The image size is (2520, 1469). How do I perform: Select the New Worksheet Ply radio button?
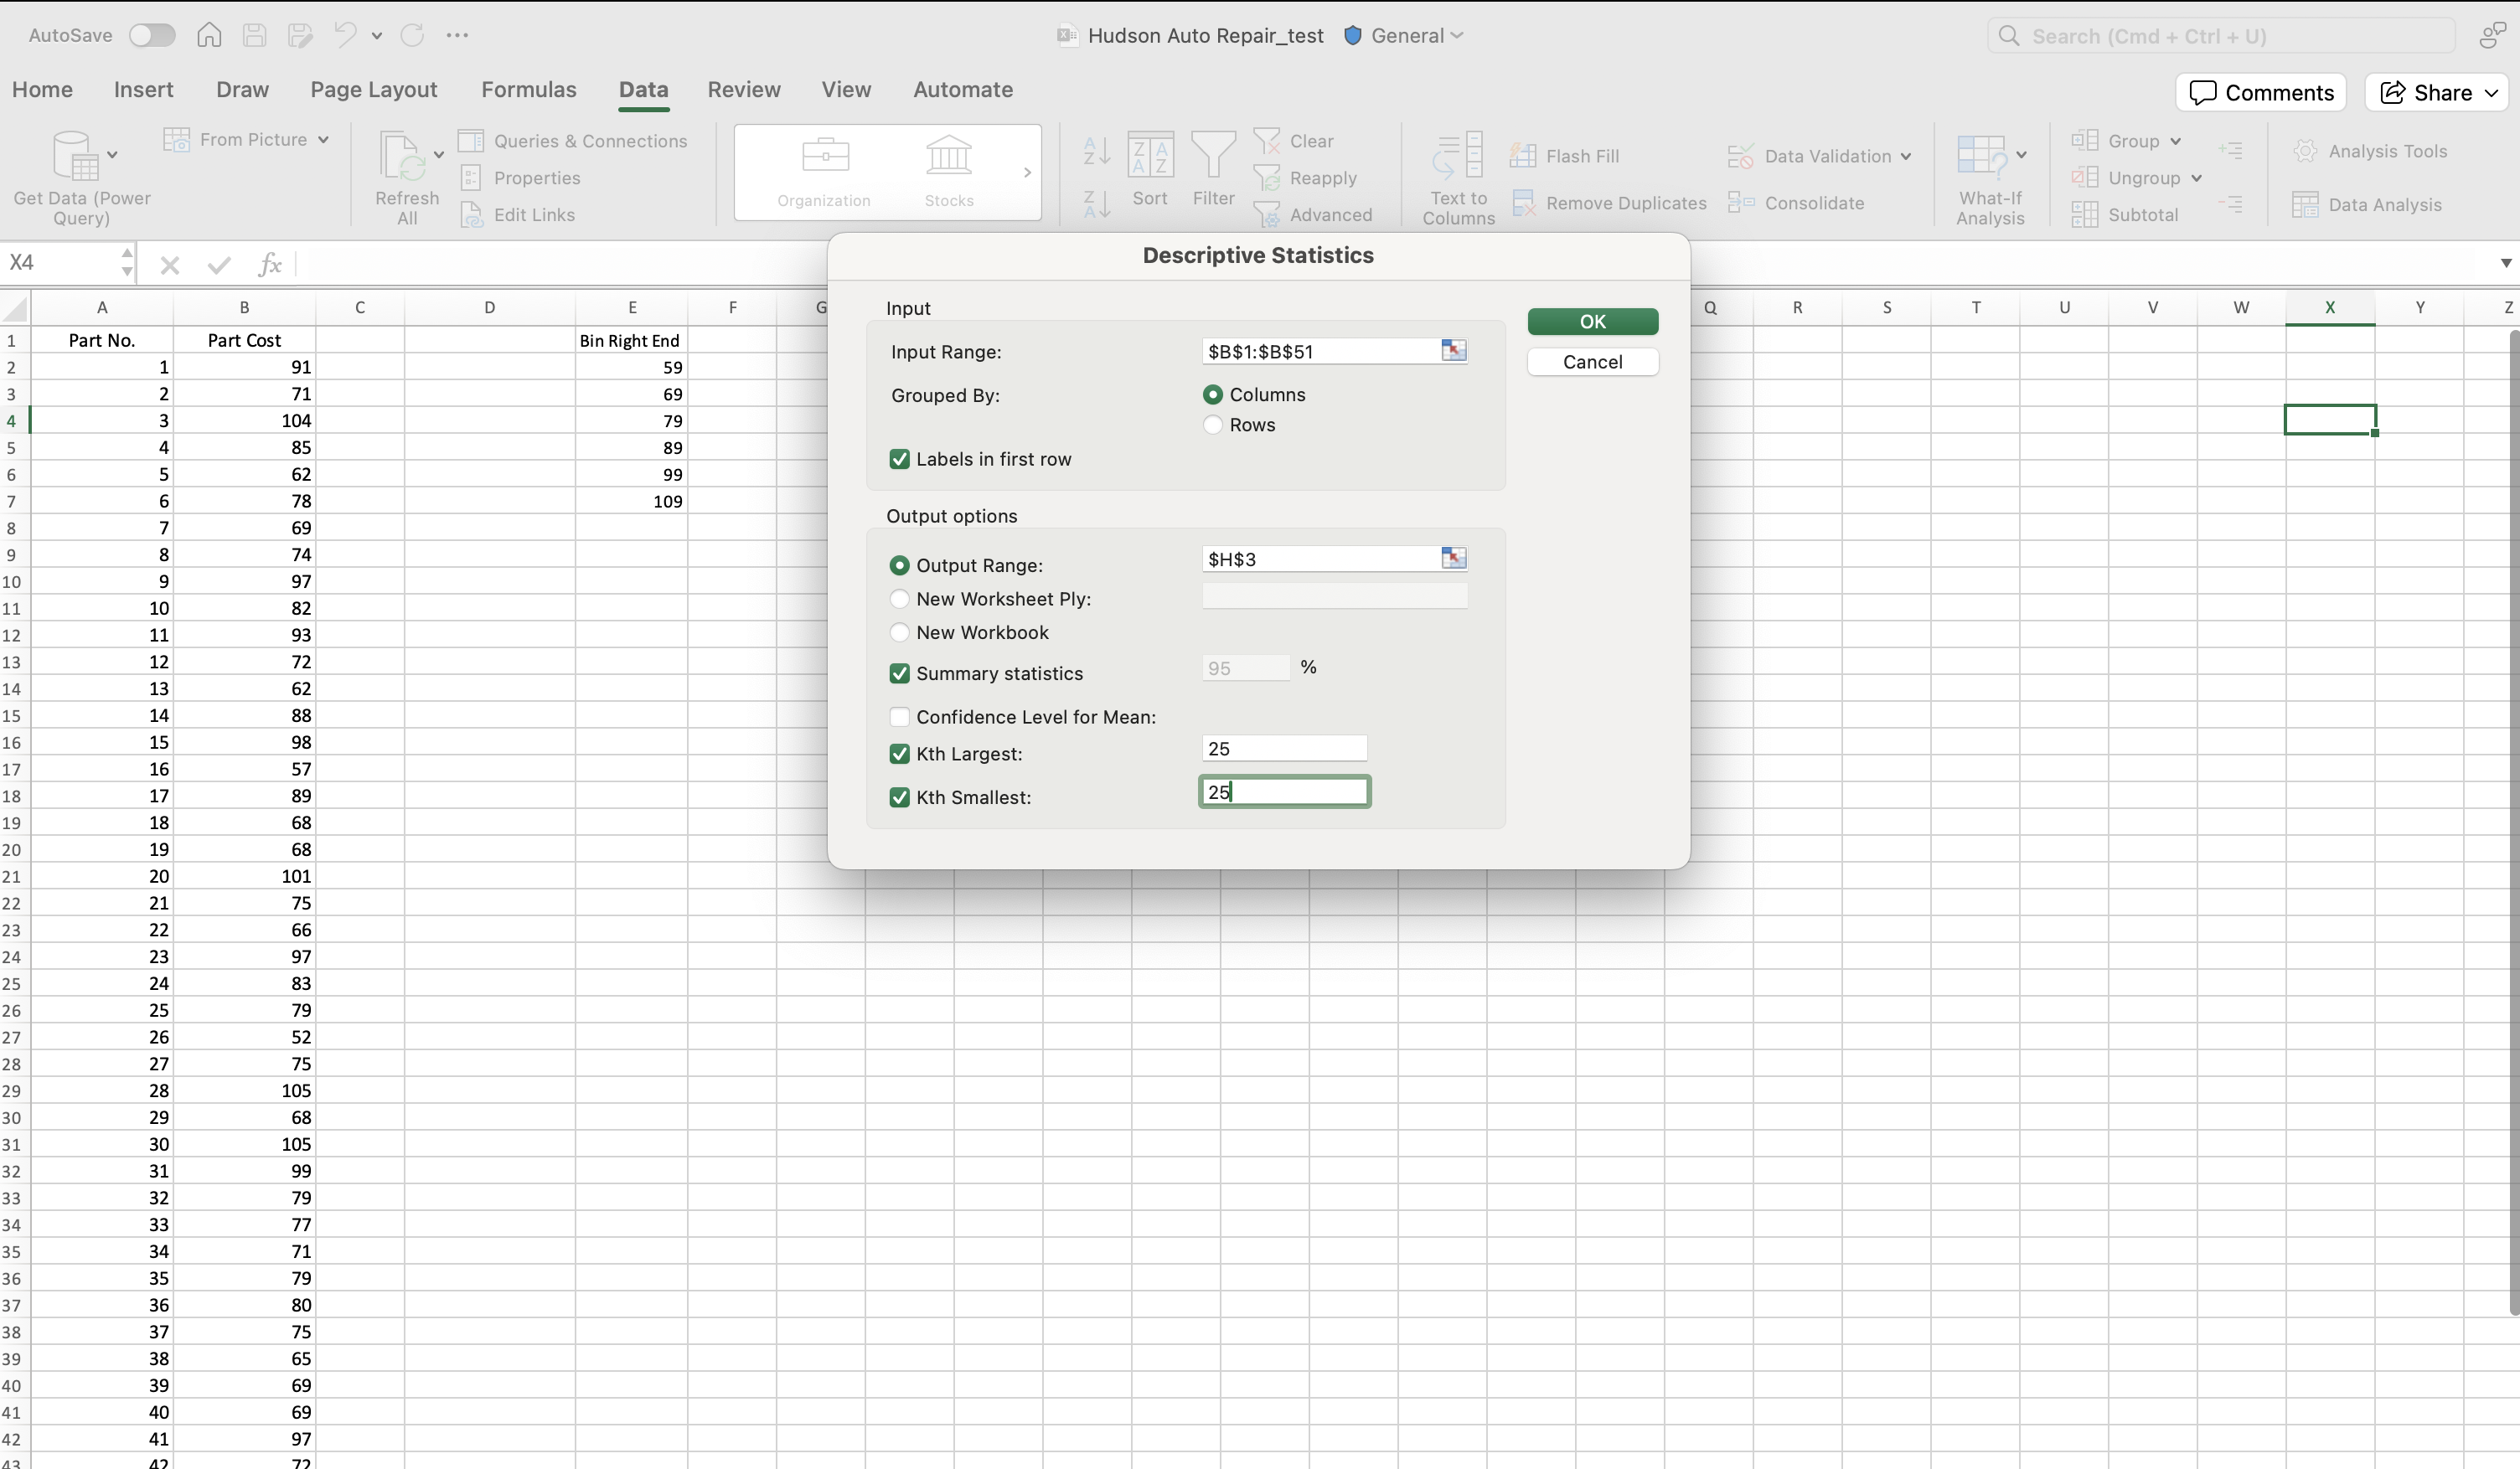(899, 598)
